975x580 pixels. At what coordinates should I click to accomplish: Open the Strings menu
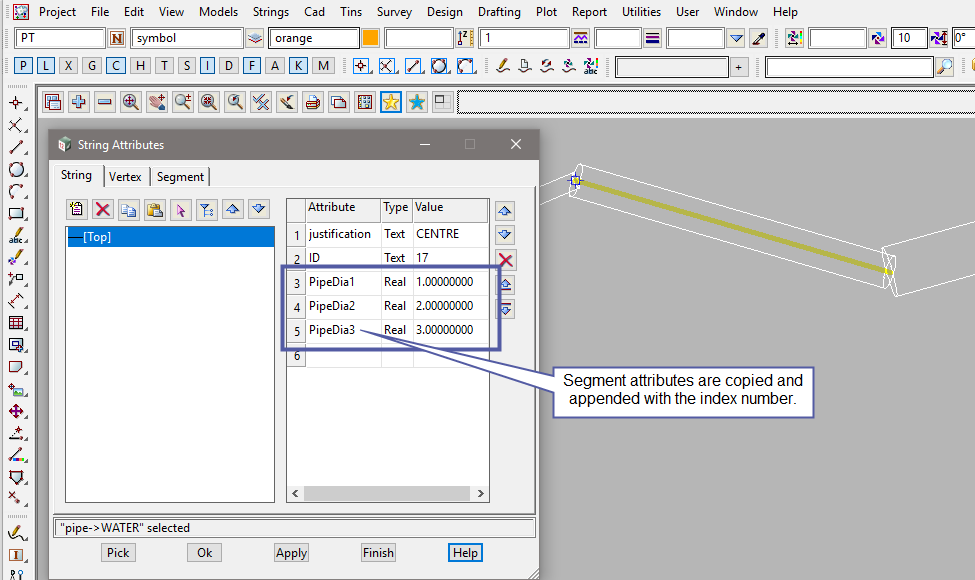tap(270, 12)
